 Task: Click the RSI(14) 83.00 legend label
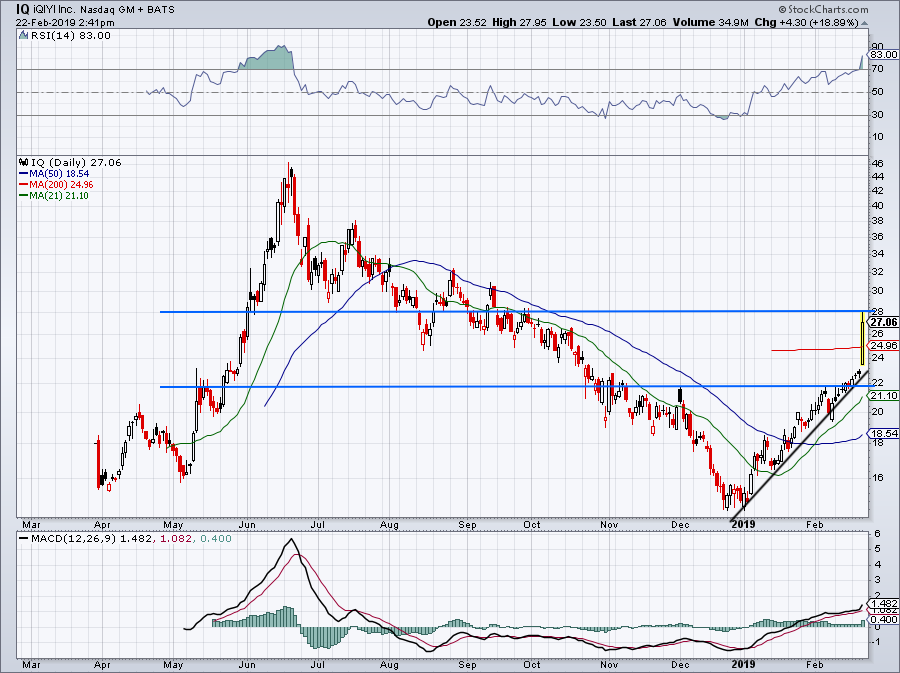point(71,36)
